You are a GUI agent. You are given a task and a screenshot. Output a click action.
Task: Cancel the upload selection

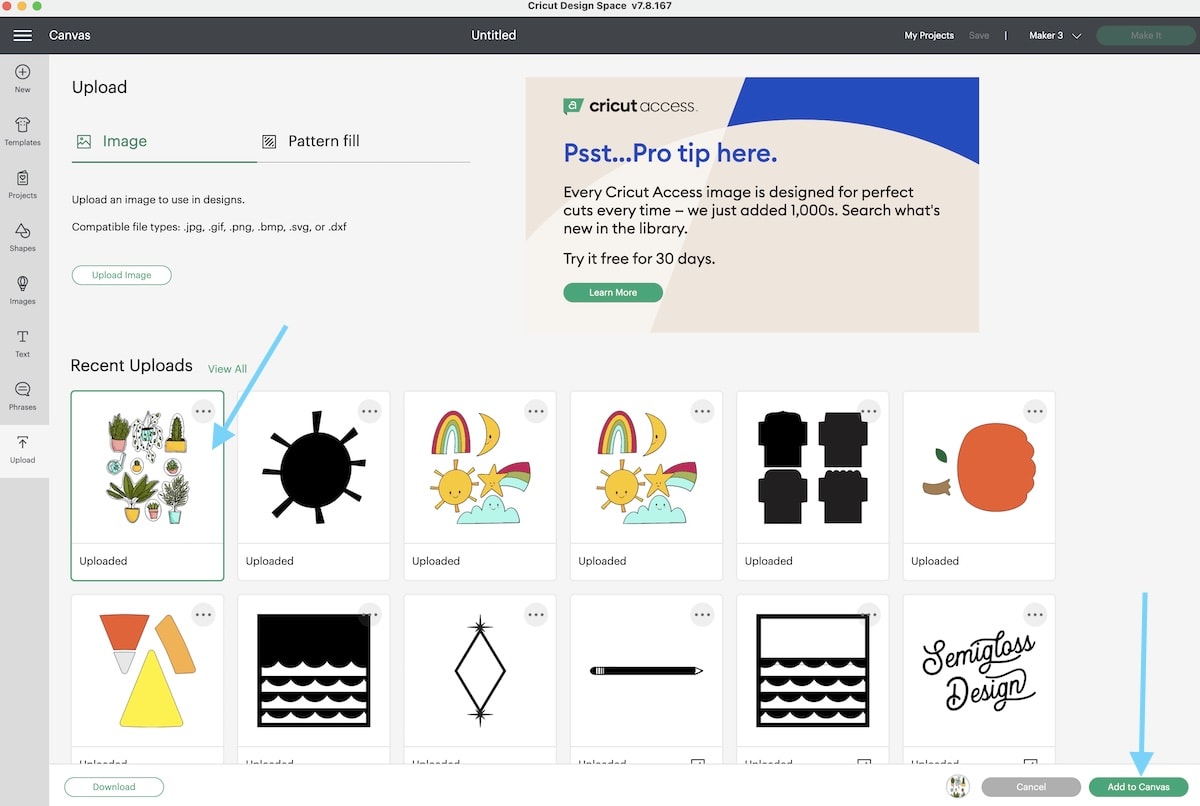pyautogui.click(x=1031, y=787)
